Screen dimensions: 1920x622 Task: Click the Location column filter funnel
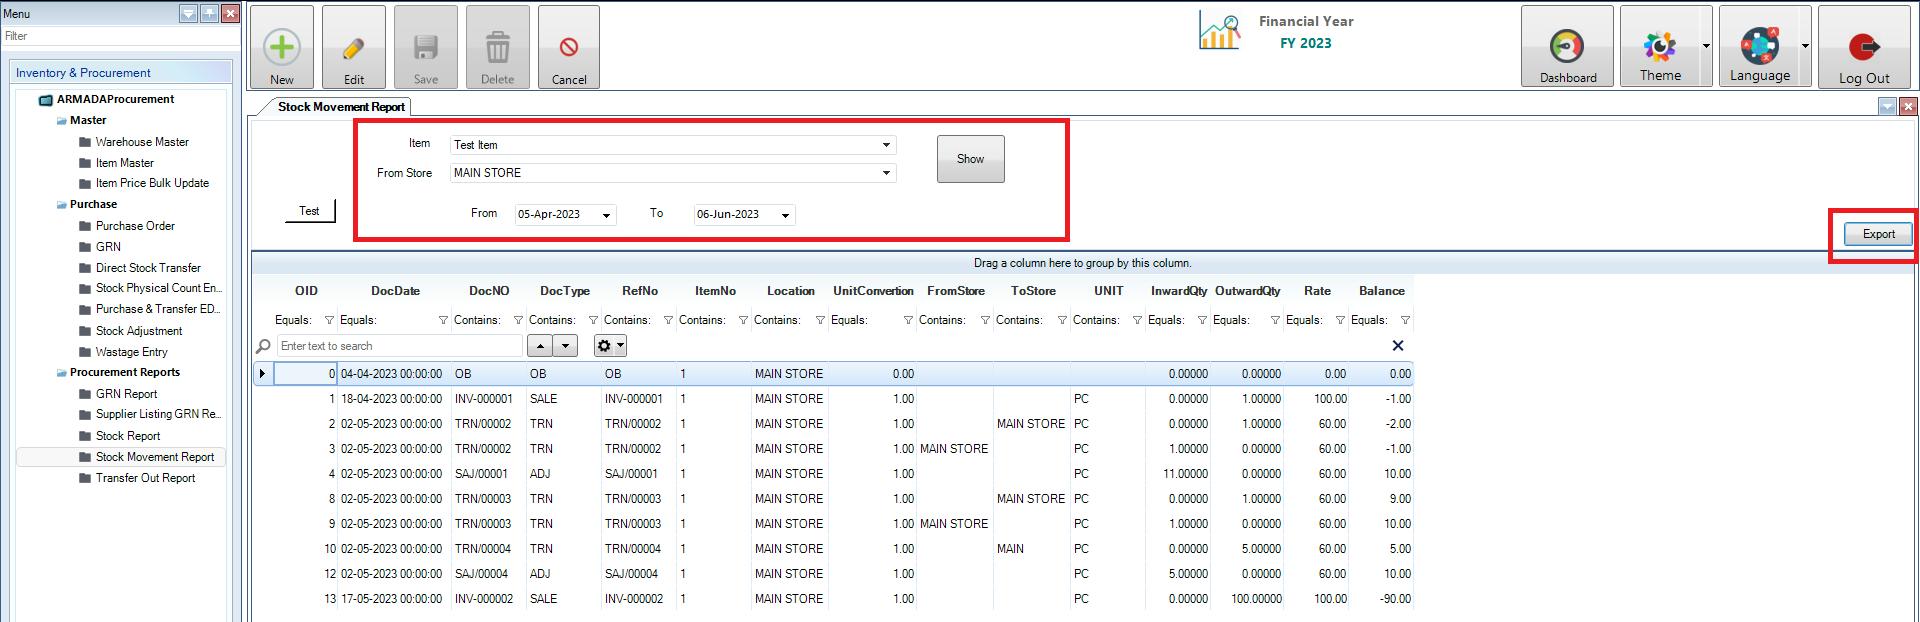pos(820,320)
